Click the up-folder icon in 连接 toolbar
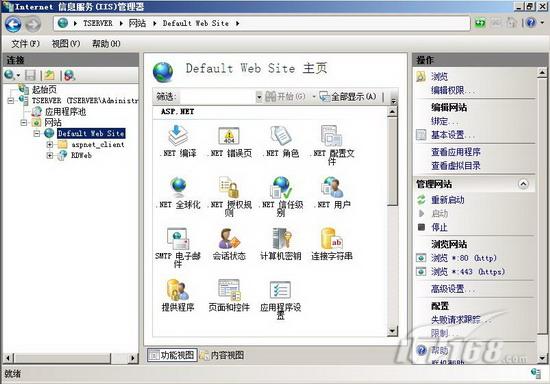 49,75
